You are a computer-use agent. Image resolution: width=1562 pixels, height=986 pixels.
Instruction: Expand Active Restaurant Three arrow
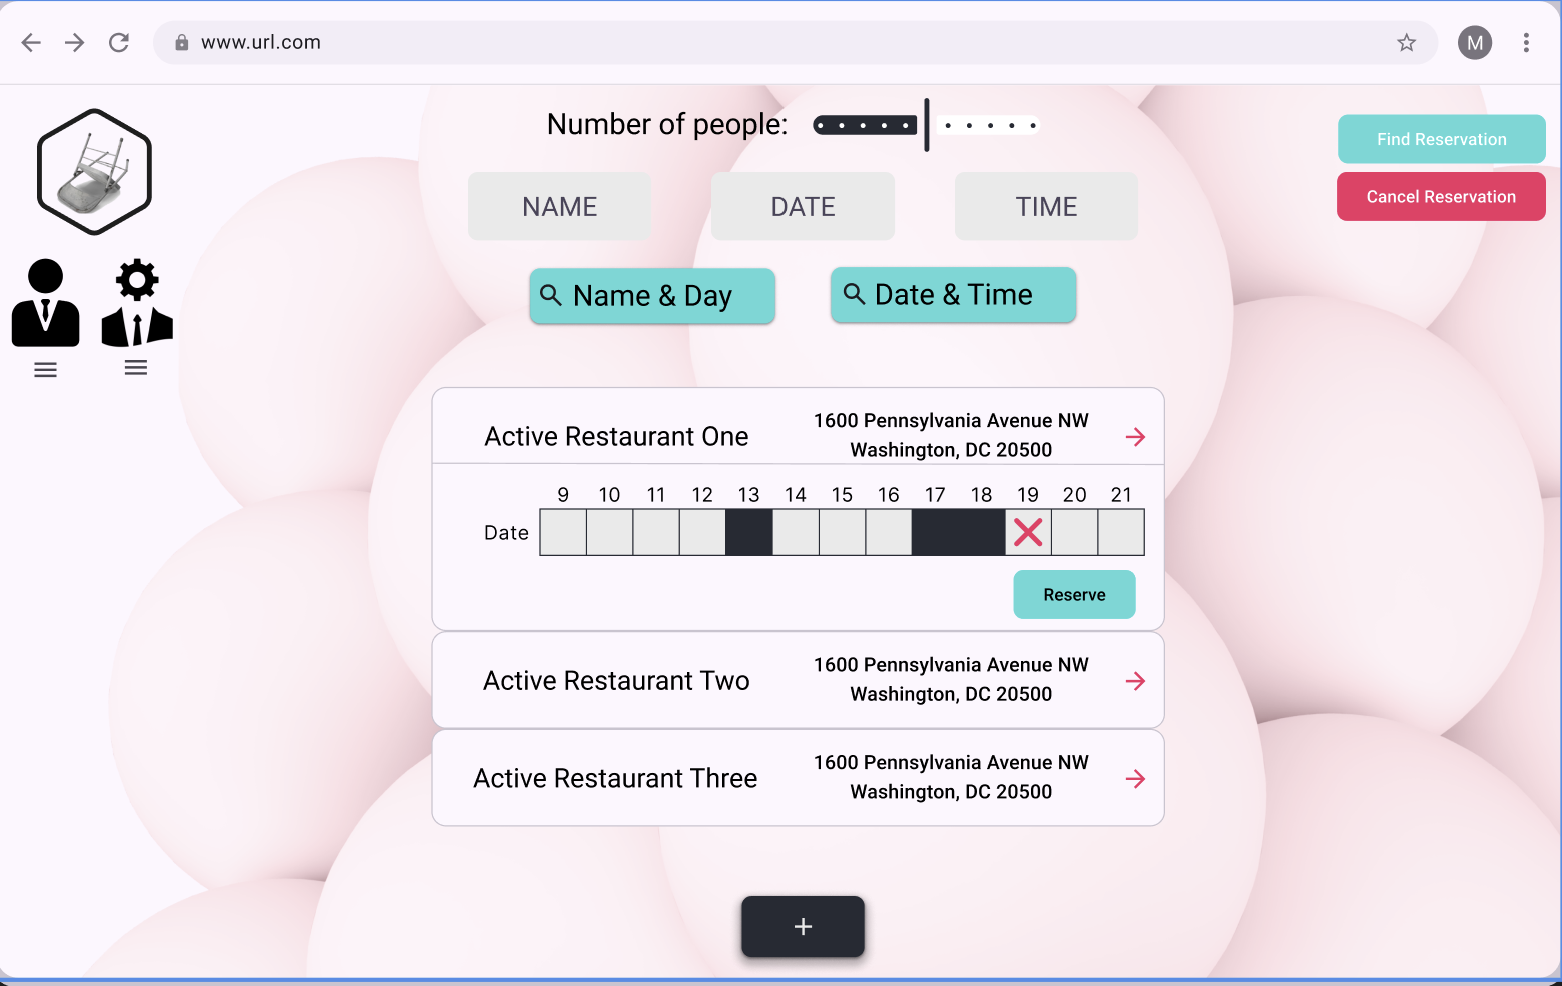tap(1135, 779)
